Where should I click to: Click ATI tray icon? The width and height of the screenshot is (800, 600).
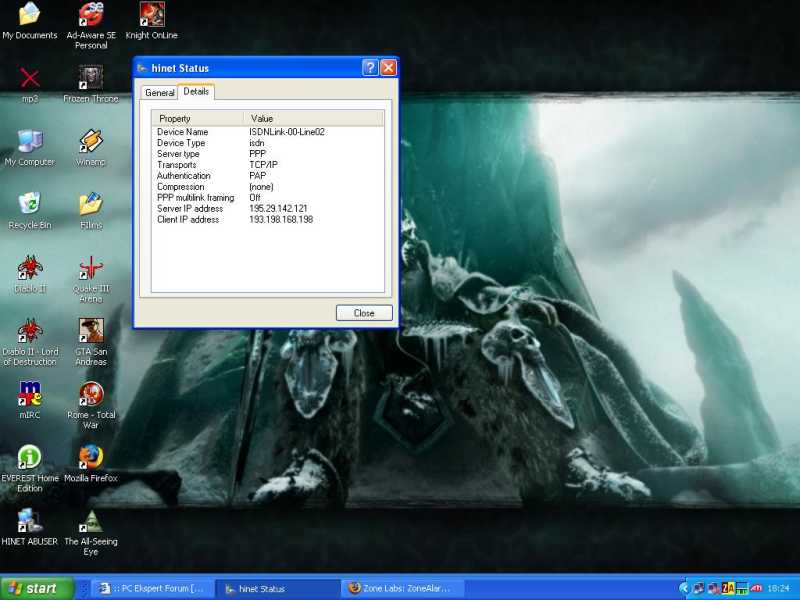coord(756,588)
